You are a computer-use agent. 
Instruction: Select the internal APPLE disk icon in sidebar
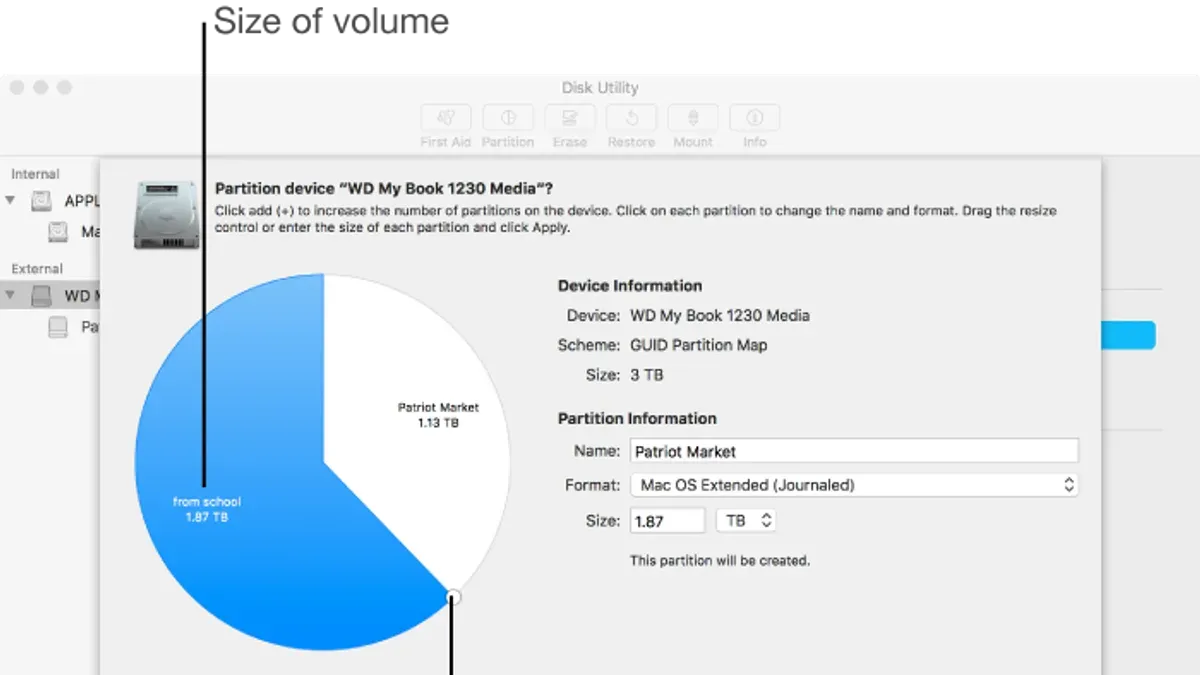tap(41, 201)
